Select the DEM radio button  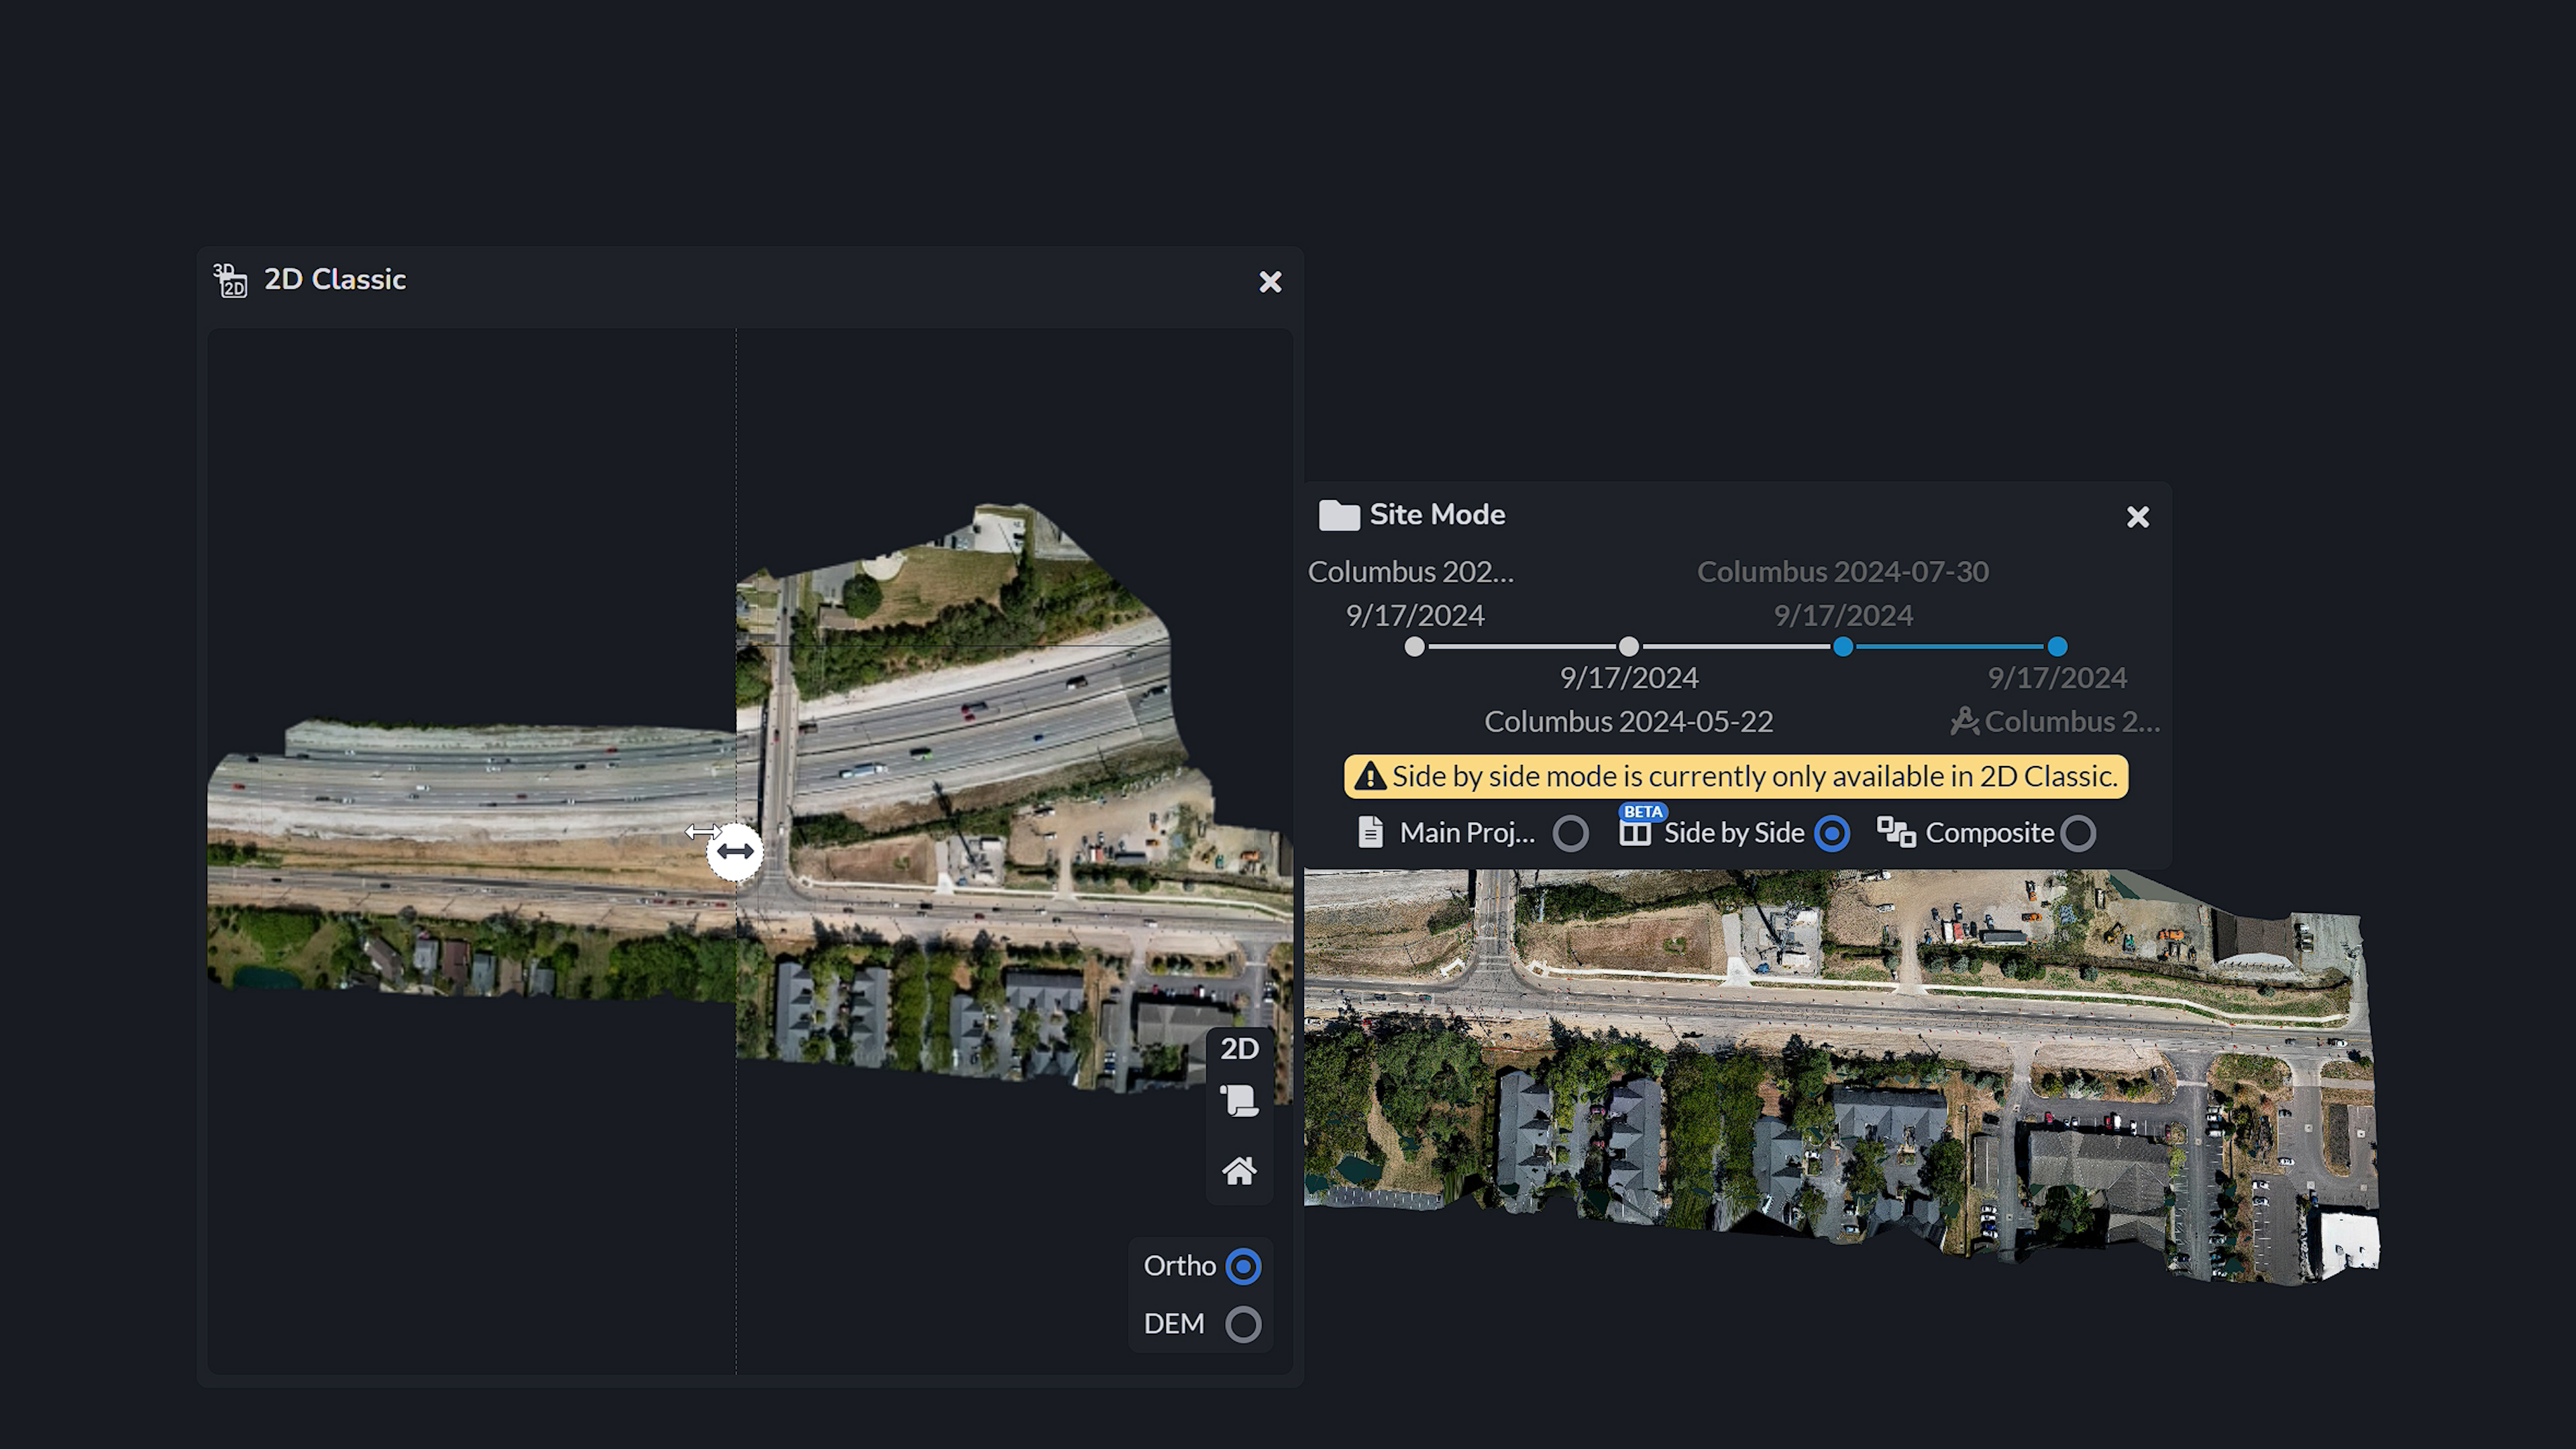click(1243, 1324)
